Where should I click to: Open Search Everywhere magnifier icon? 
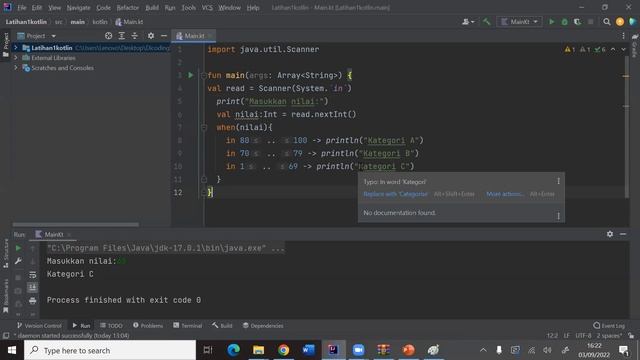click(x=607, y=22)
